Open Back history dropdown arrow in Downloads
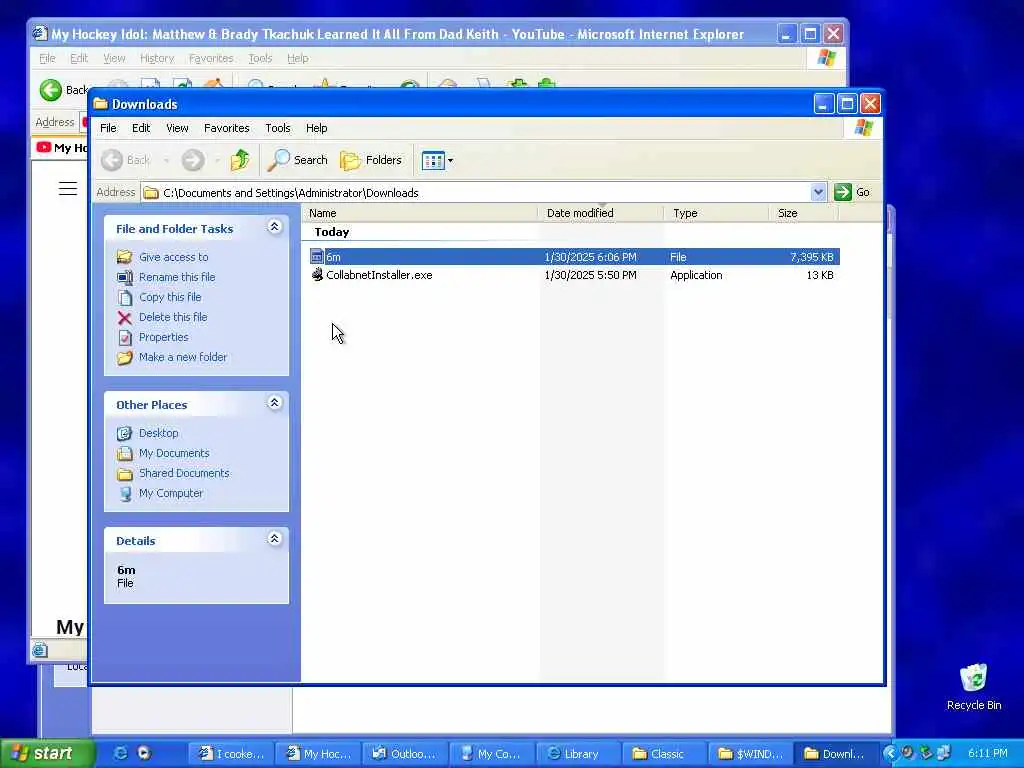This screenshot has width=1024, height=768. pyautogui.click(x=167, y=160)
